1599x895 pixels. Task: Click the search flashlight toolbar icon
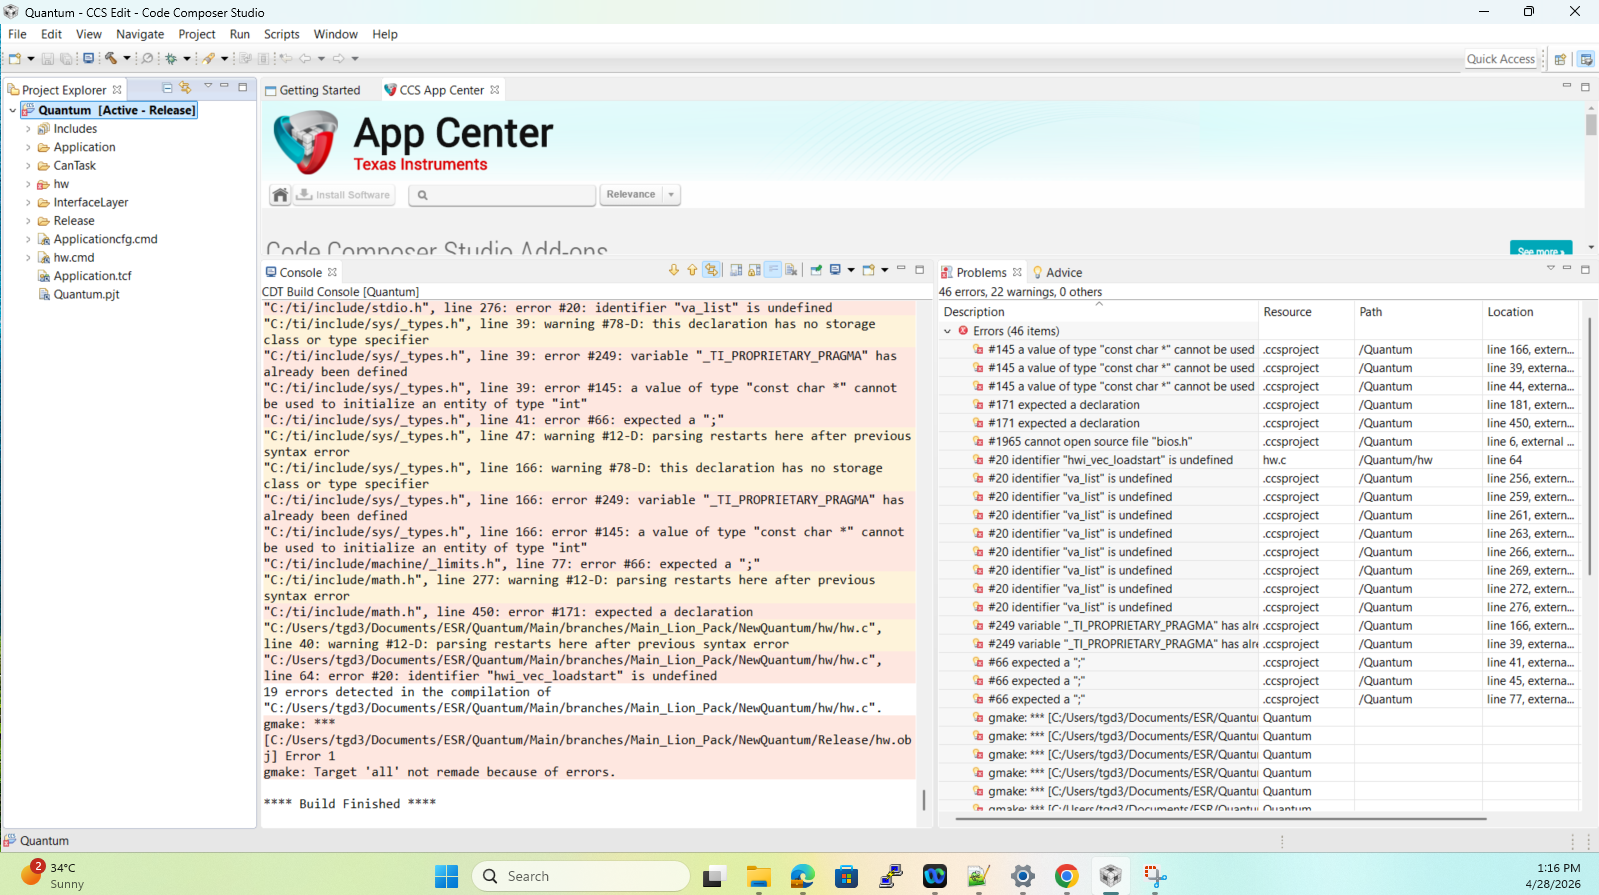208,59
